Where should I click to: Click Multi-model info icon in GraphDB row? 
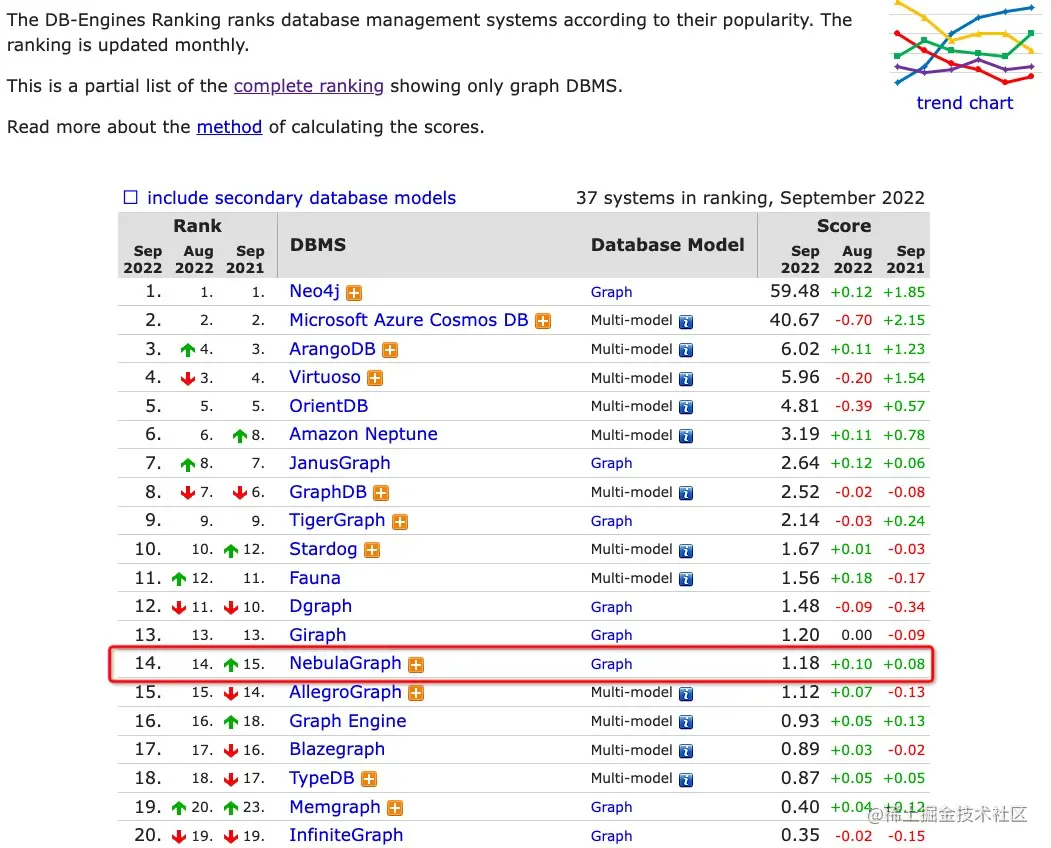(686, 493)
